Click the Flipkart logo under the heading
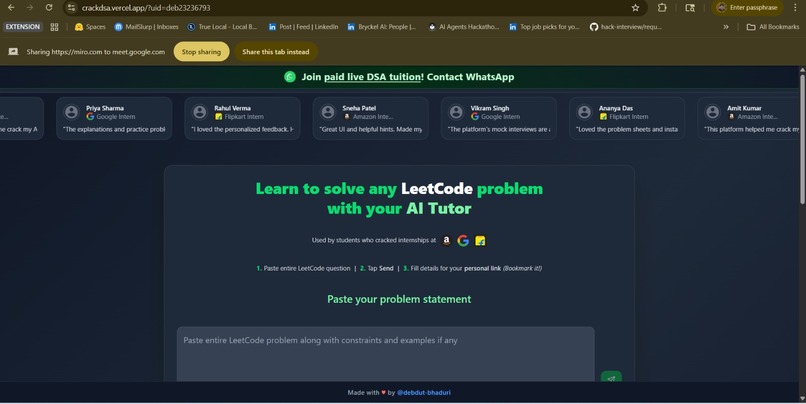 480,241
